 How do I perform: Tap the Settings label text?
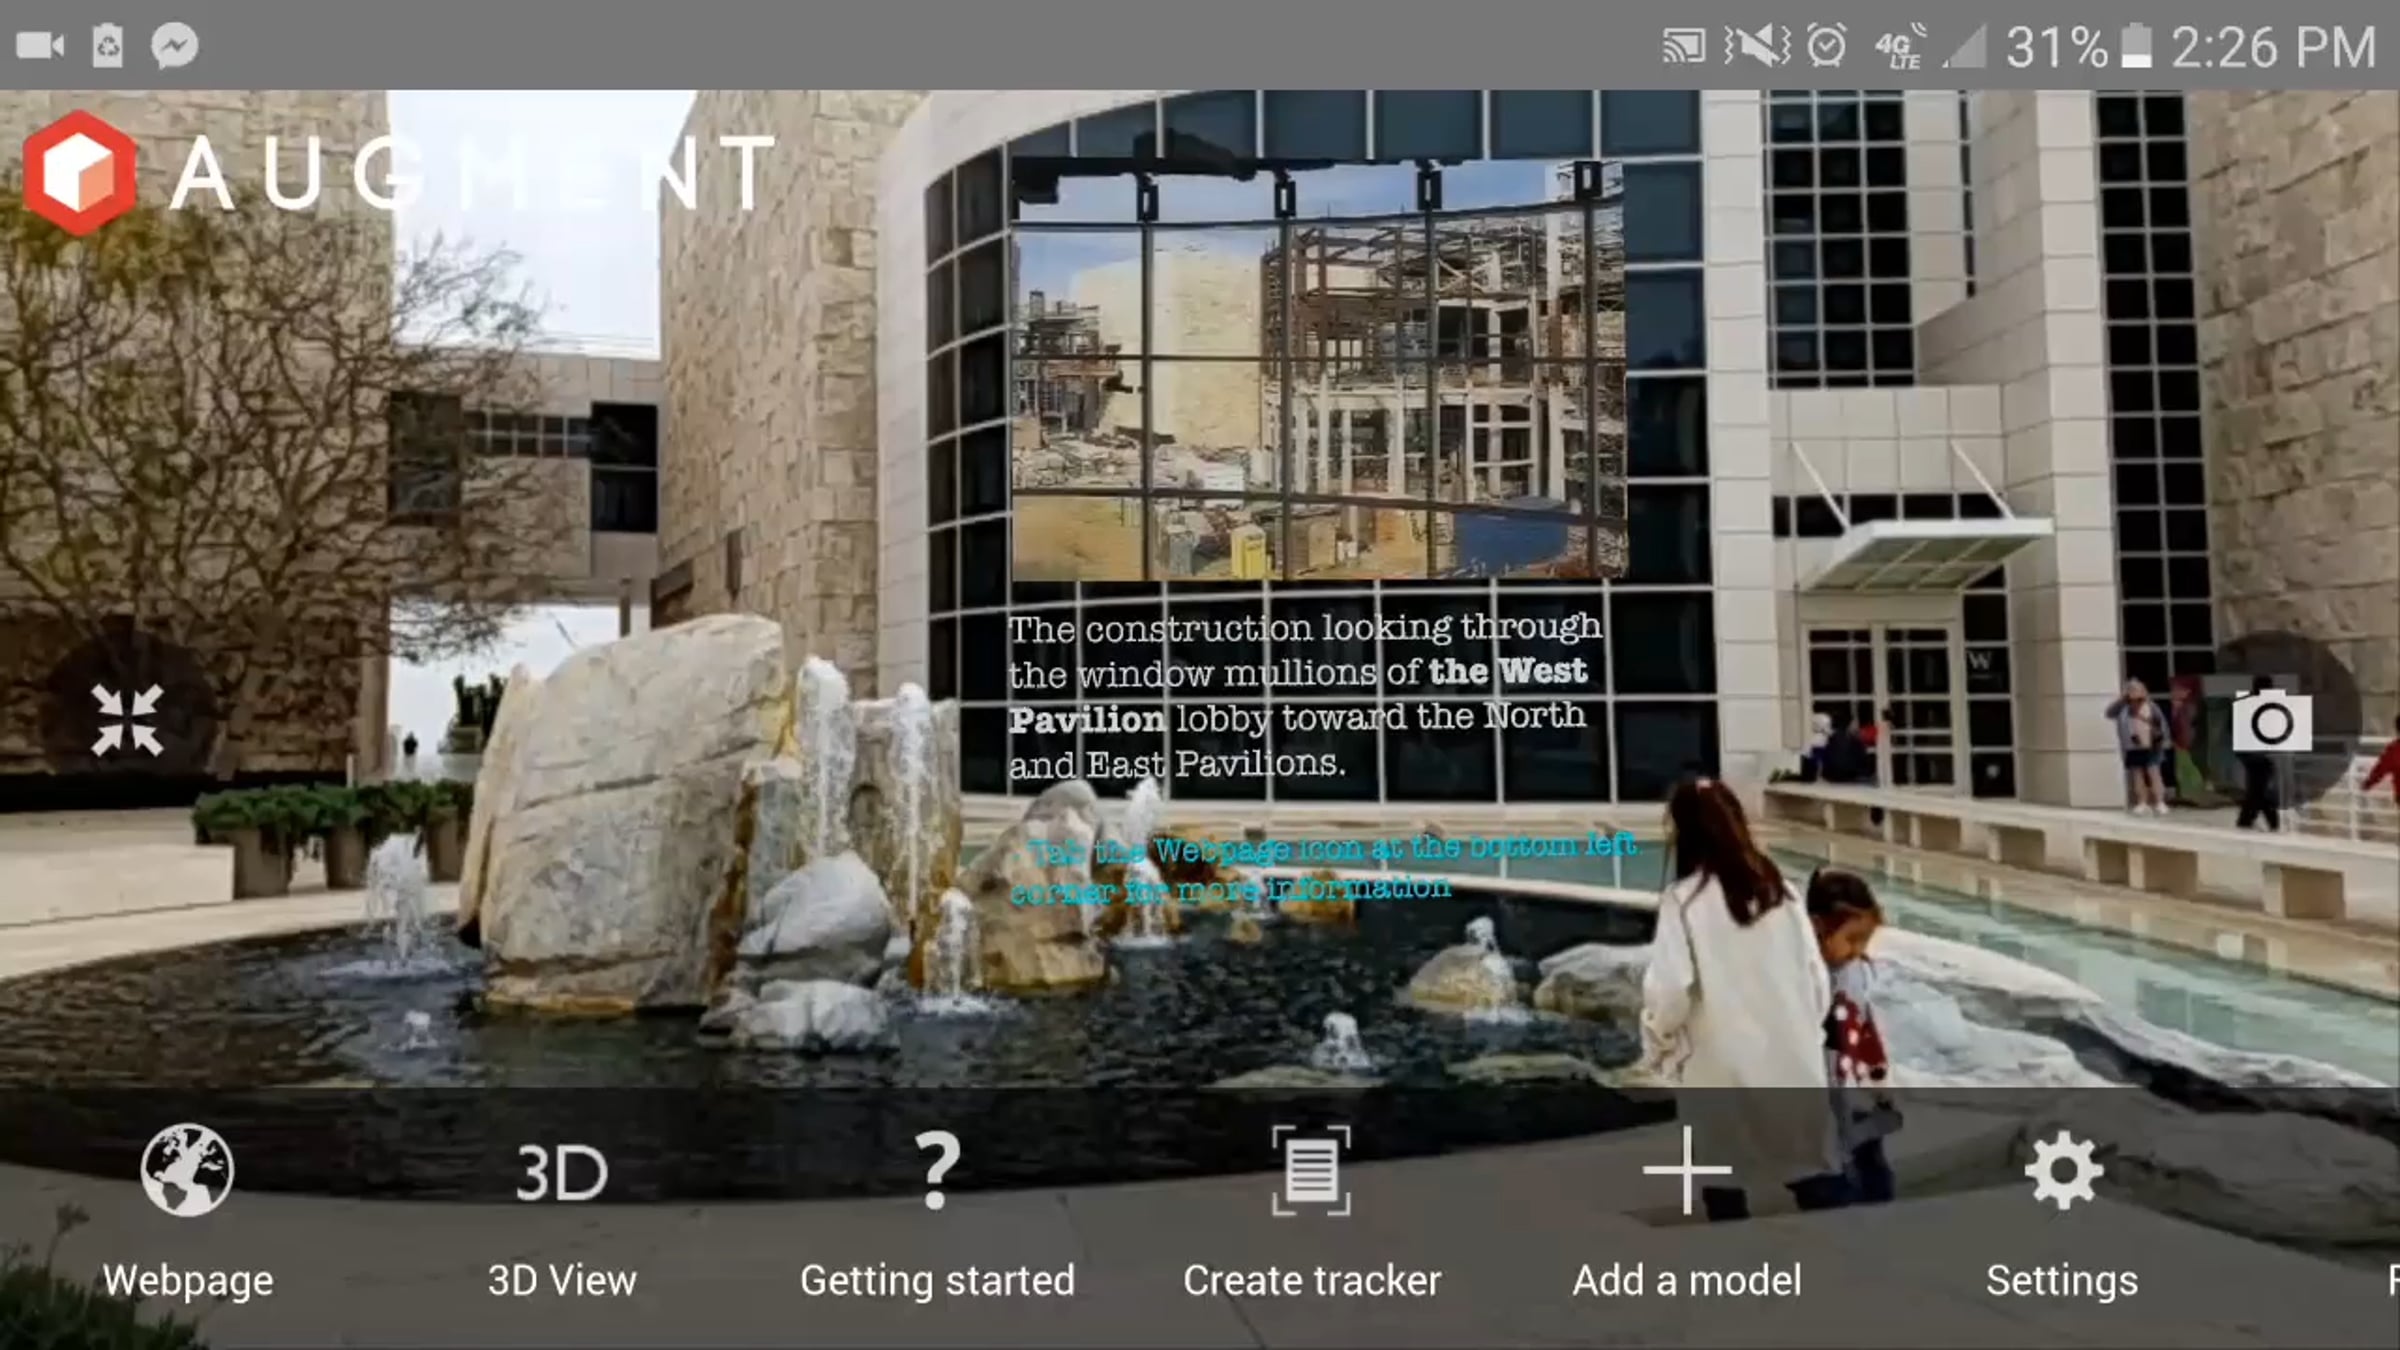pyautogui.click(x=2062, y=1281)
